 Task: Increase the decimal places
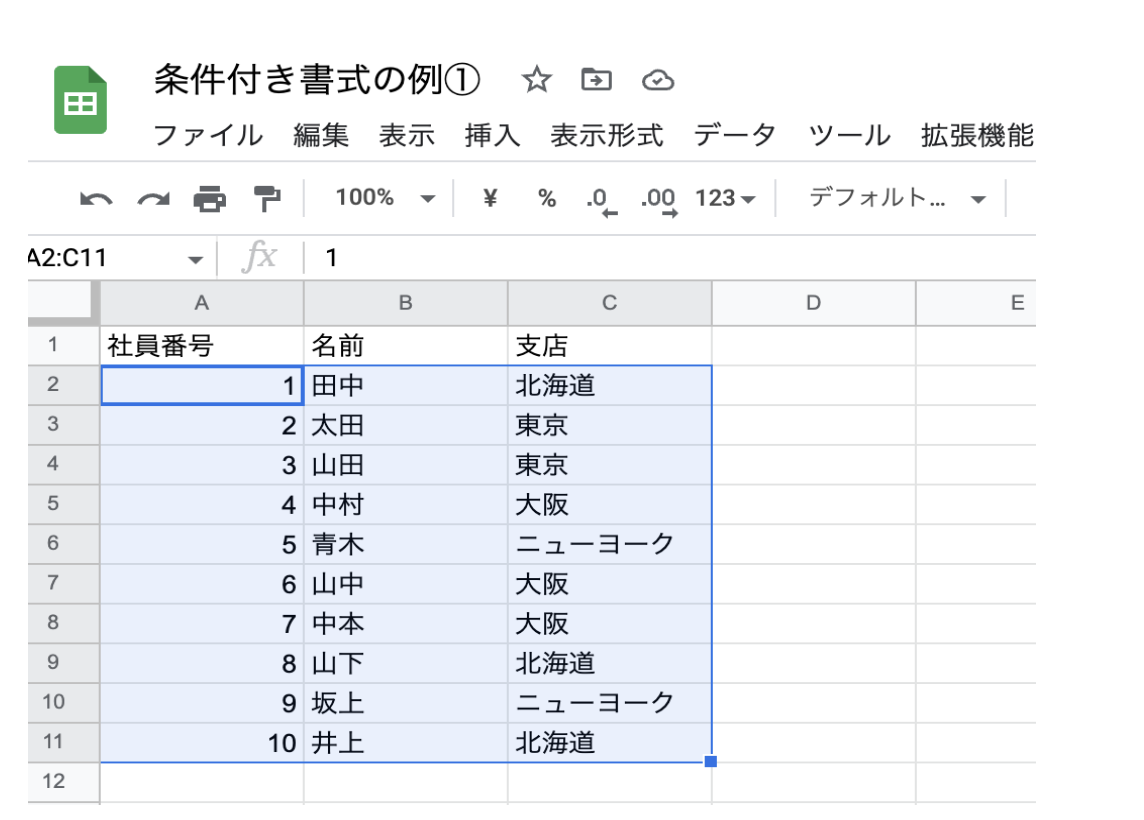pyautogui.click(x=659, y=199)
